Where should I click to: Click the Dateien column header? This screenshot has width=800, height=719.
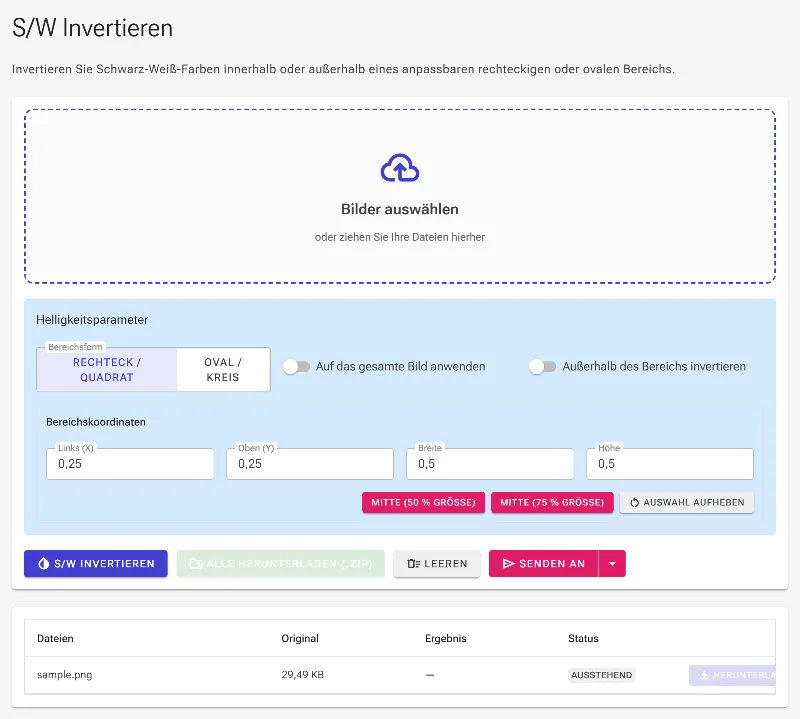[x=55, y=638]
